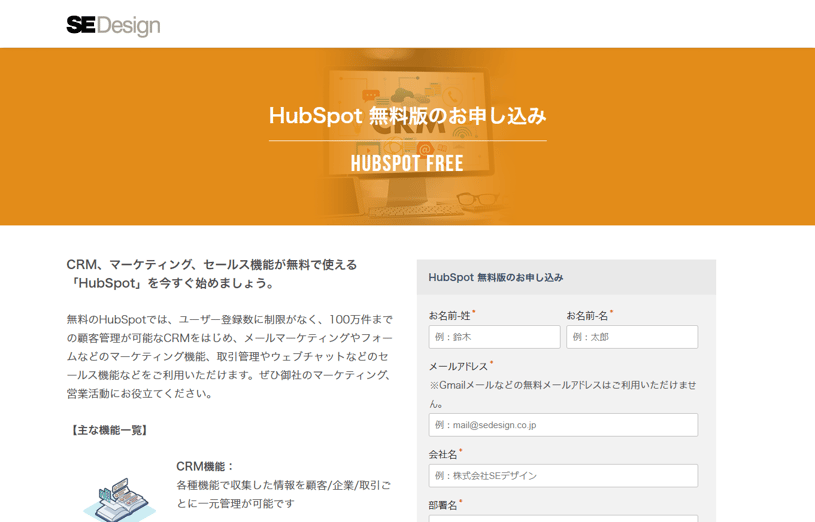
Task: Focus the お名前-姓 input field
Action: click(494, 337)
